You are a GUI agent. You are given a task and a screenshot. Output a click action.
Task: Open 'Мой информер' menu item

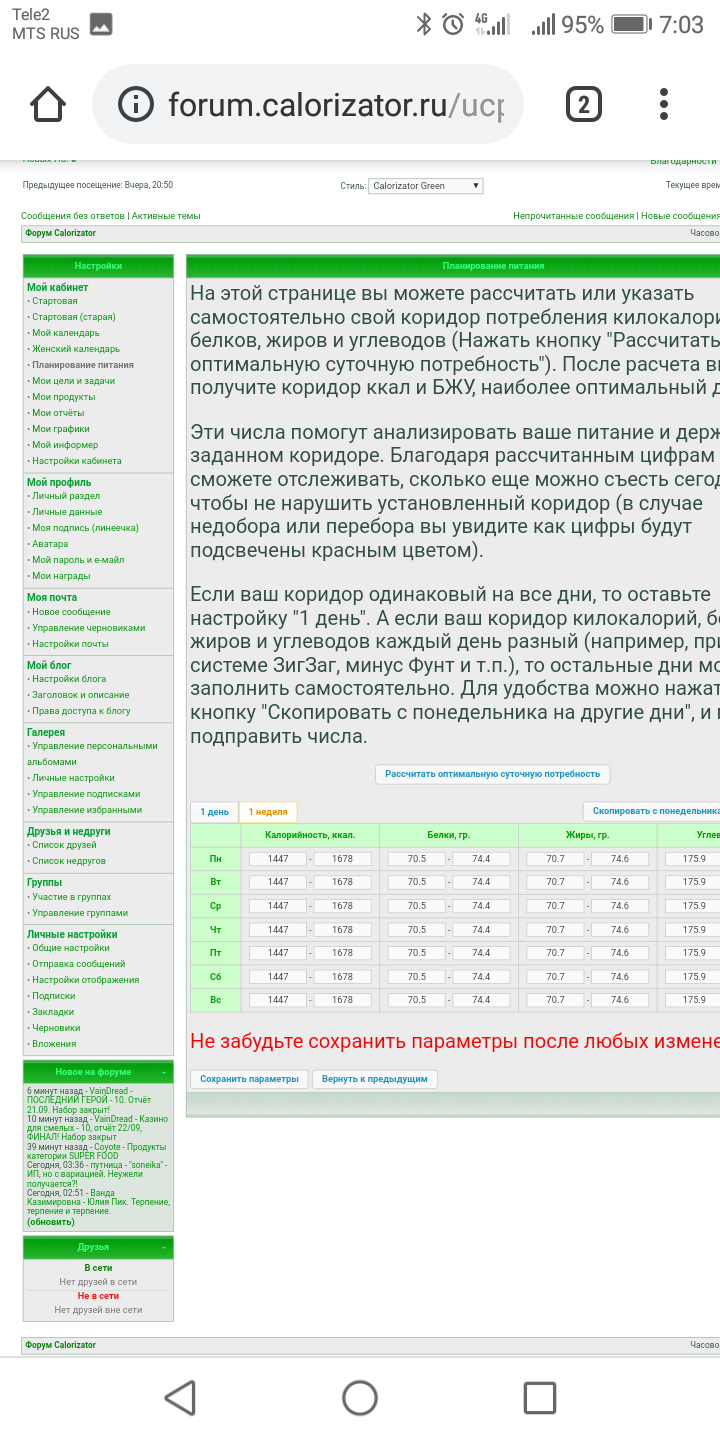pos(65,445)
